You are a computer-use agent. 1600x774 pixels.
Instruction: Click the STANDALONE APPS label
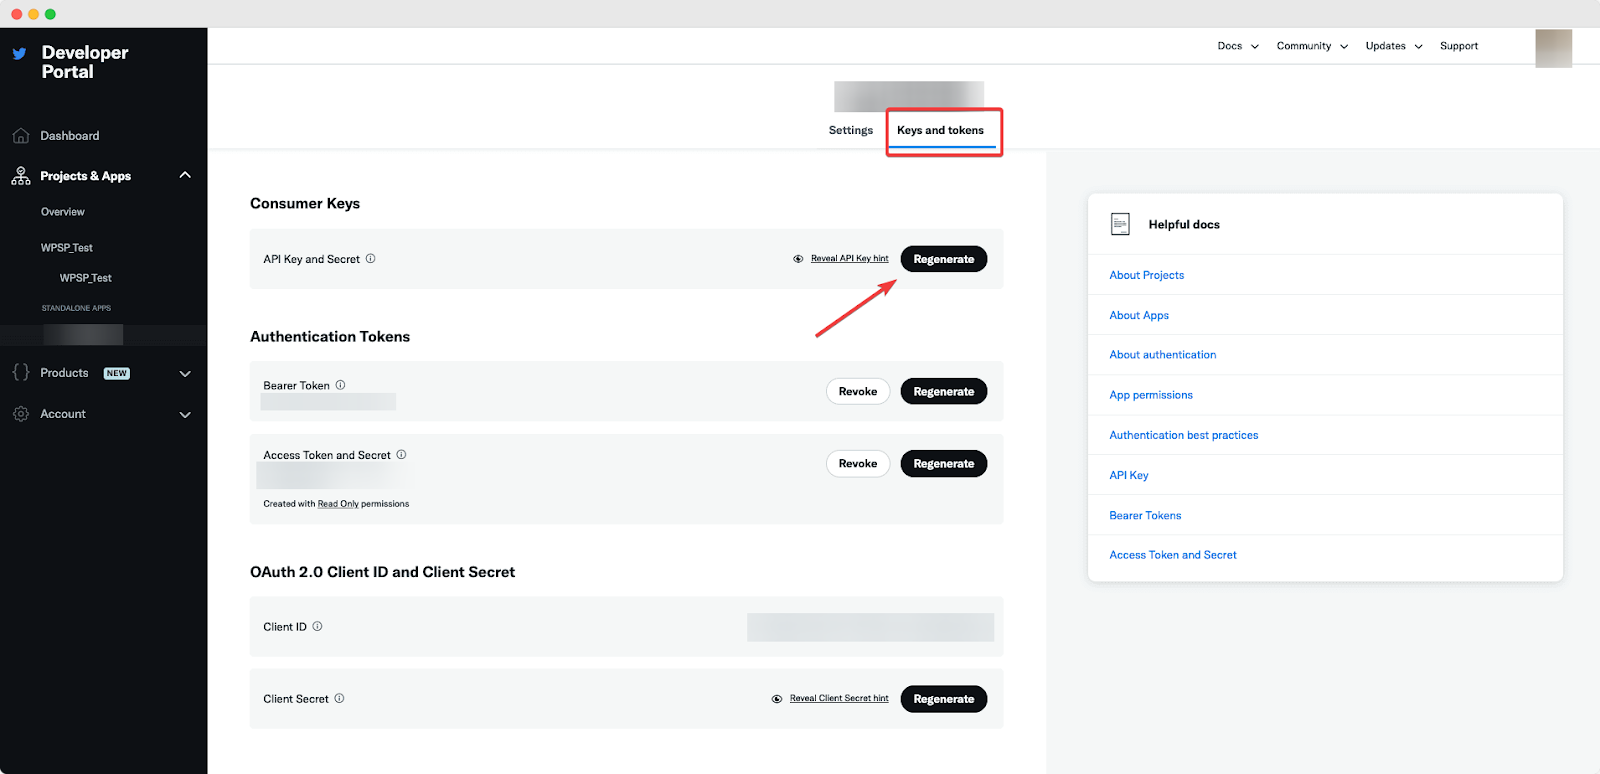point(76,308)
